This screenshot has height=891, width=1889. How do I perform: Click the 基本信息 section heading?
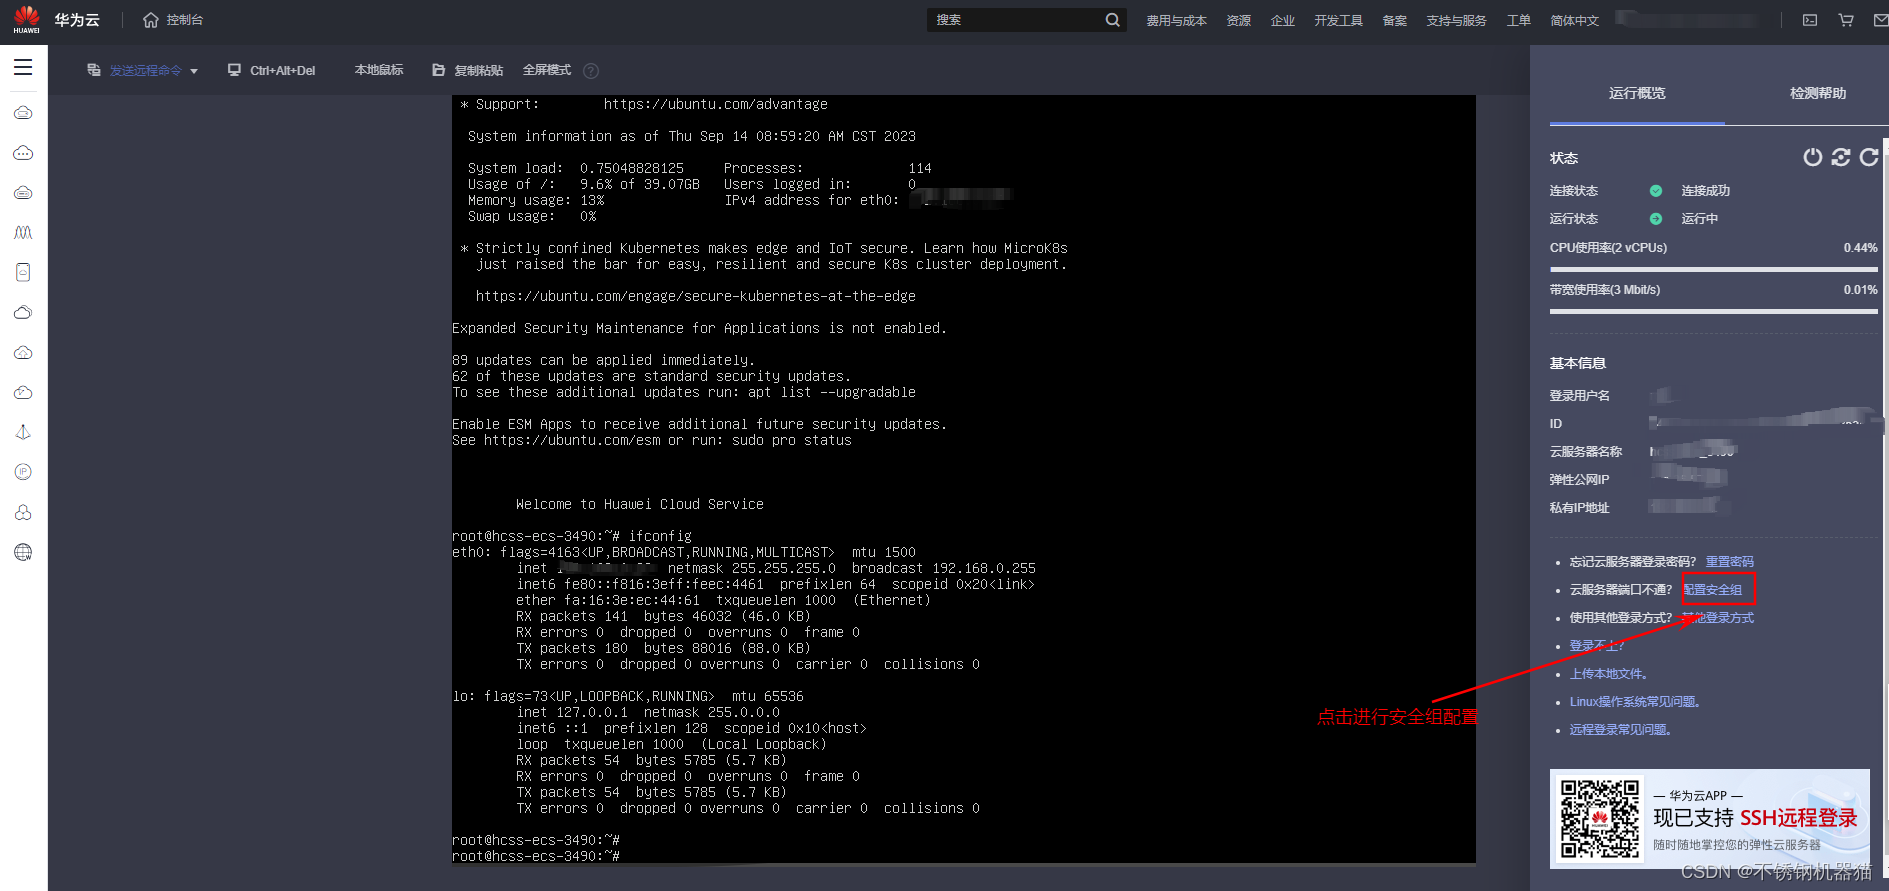pos(1578,363)
